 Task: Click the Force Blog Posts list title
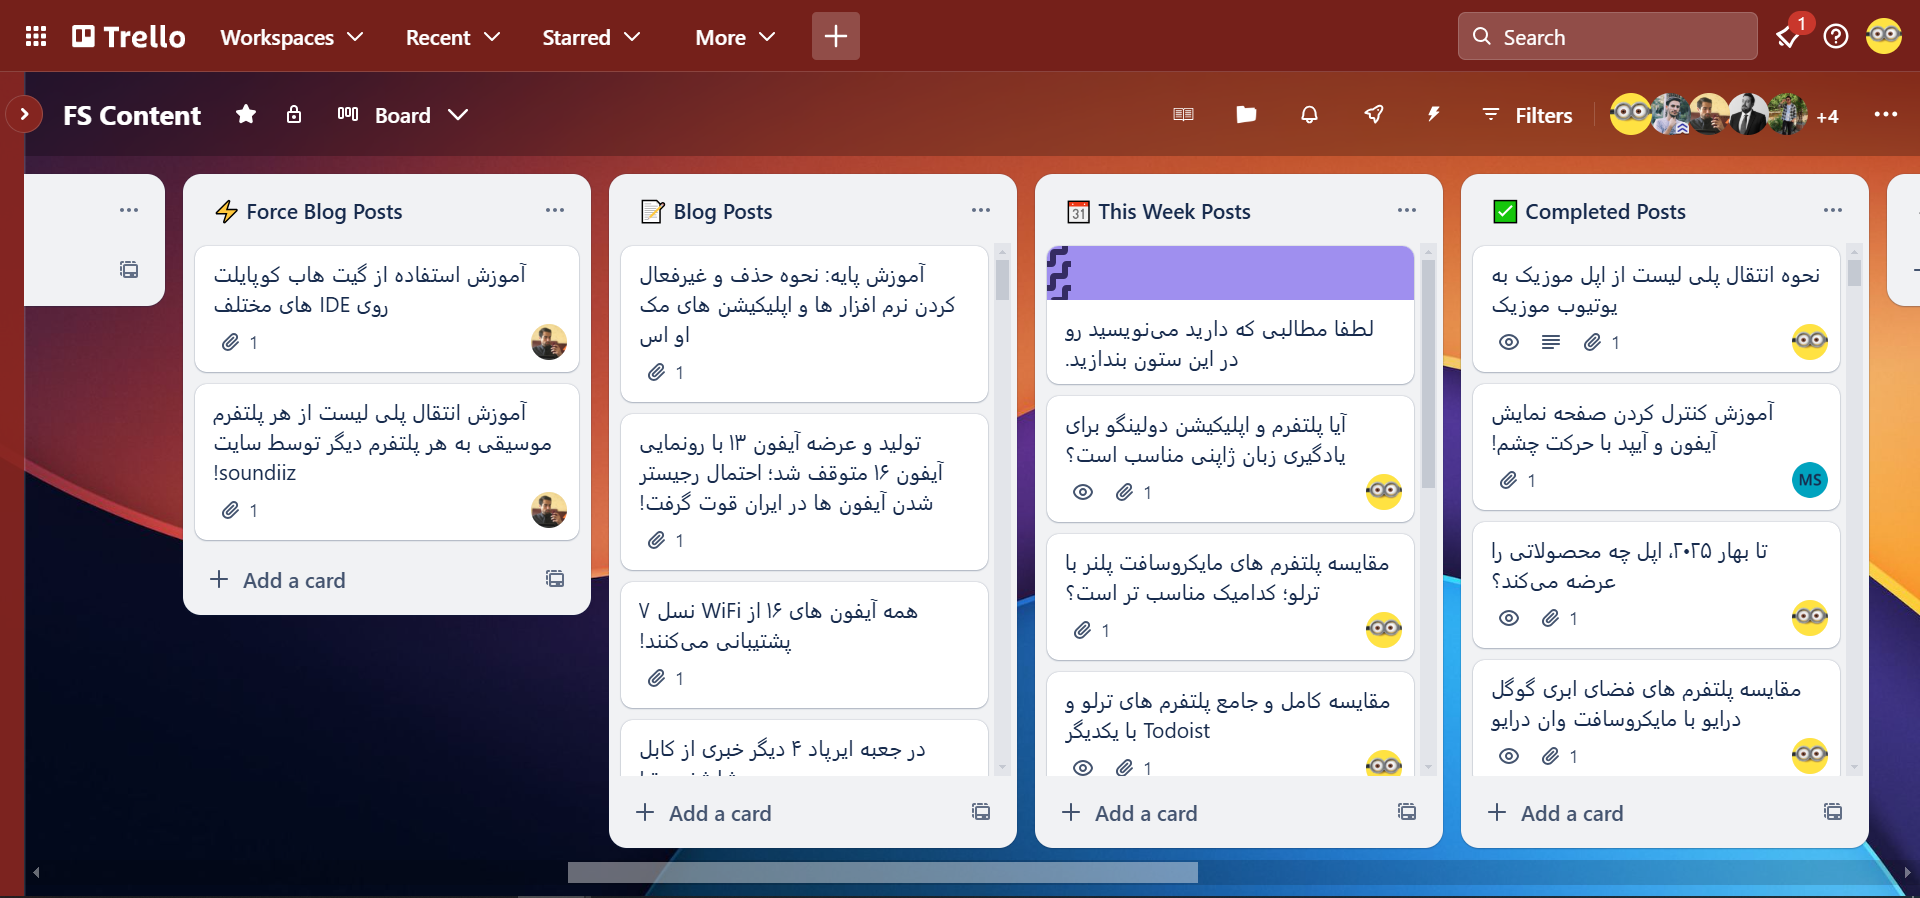pyautogui.click(x=324, y=212)
